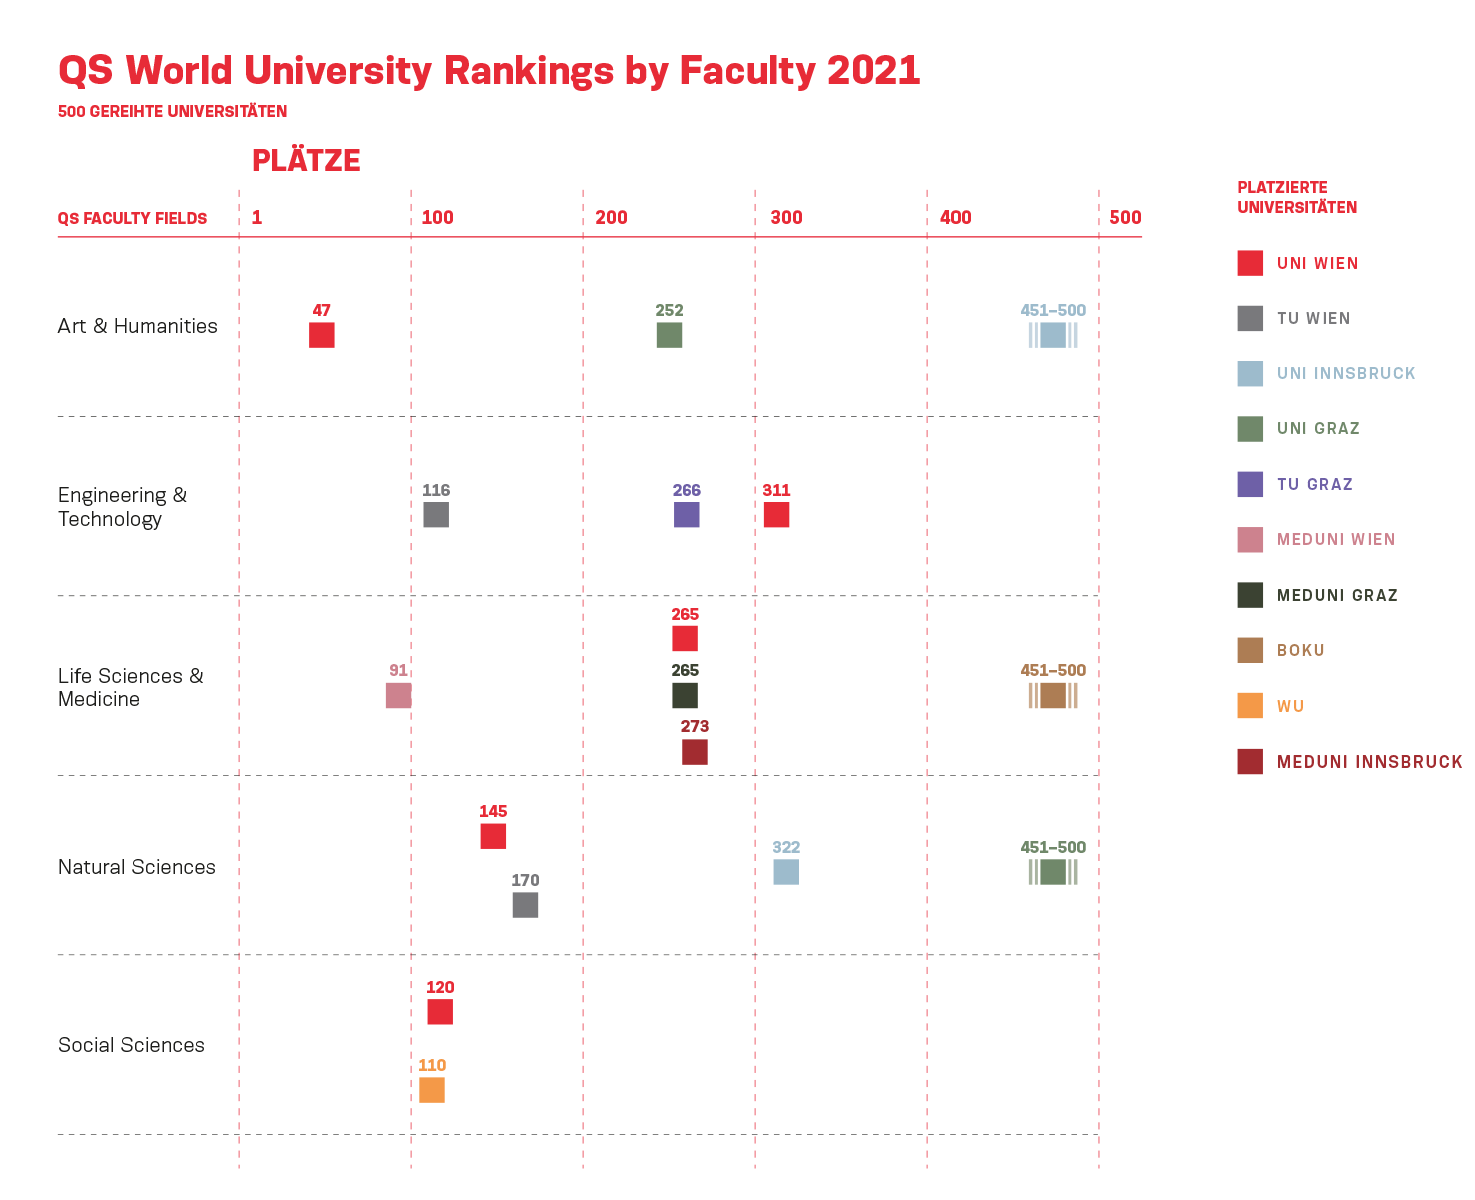1475x1200 pixels.
Task: Click the QS Faculty Fields column header
Action: pos(132,219)
